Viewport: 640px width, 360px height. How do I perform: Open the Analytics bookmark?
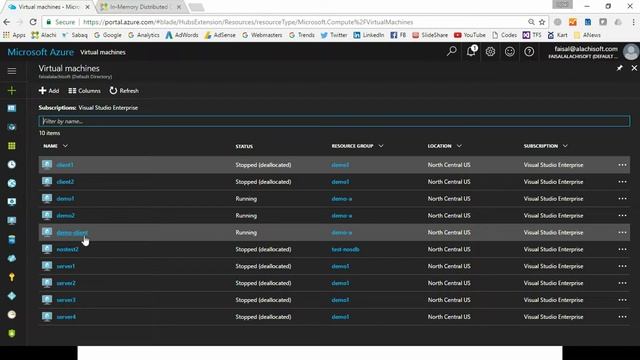(144, 35)
